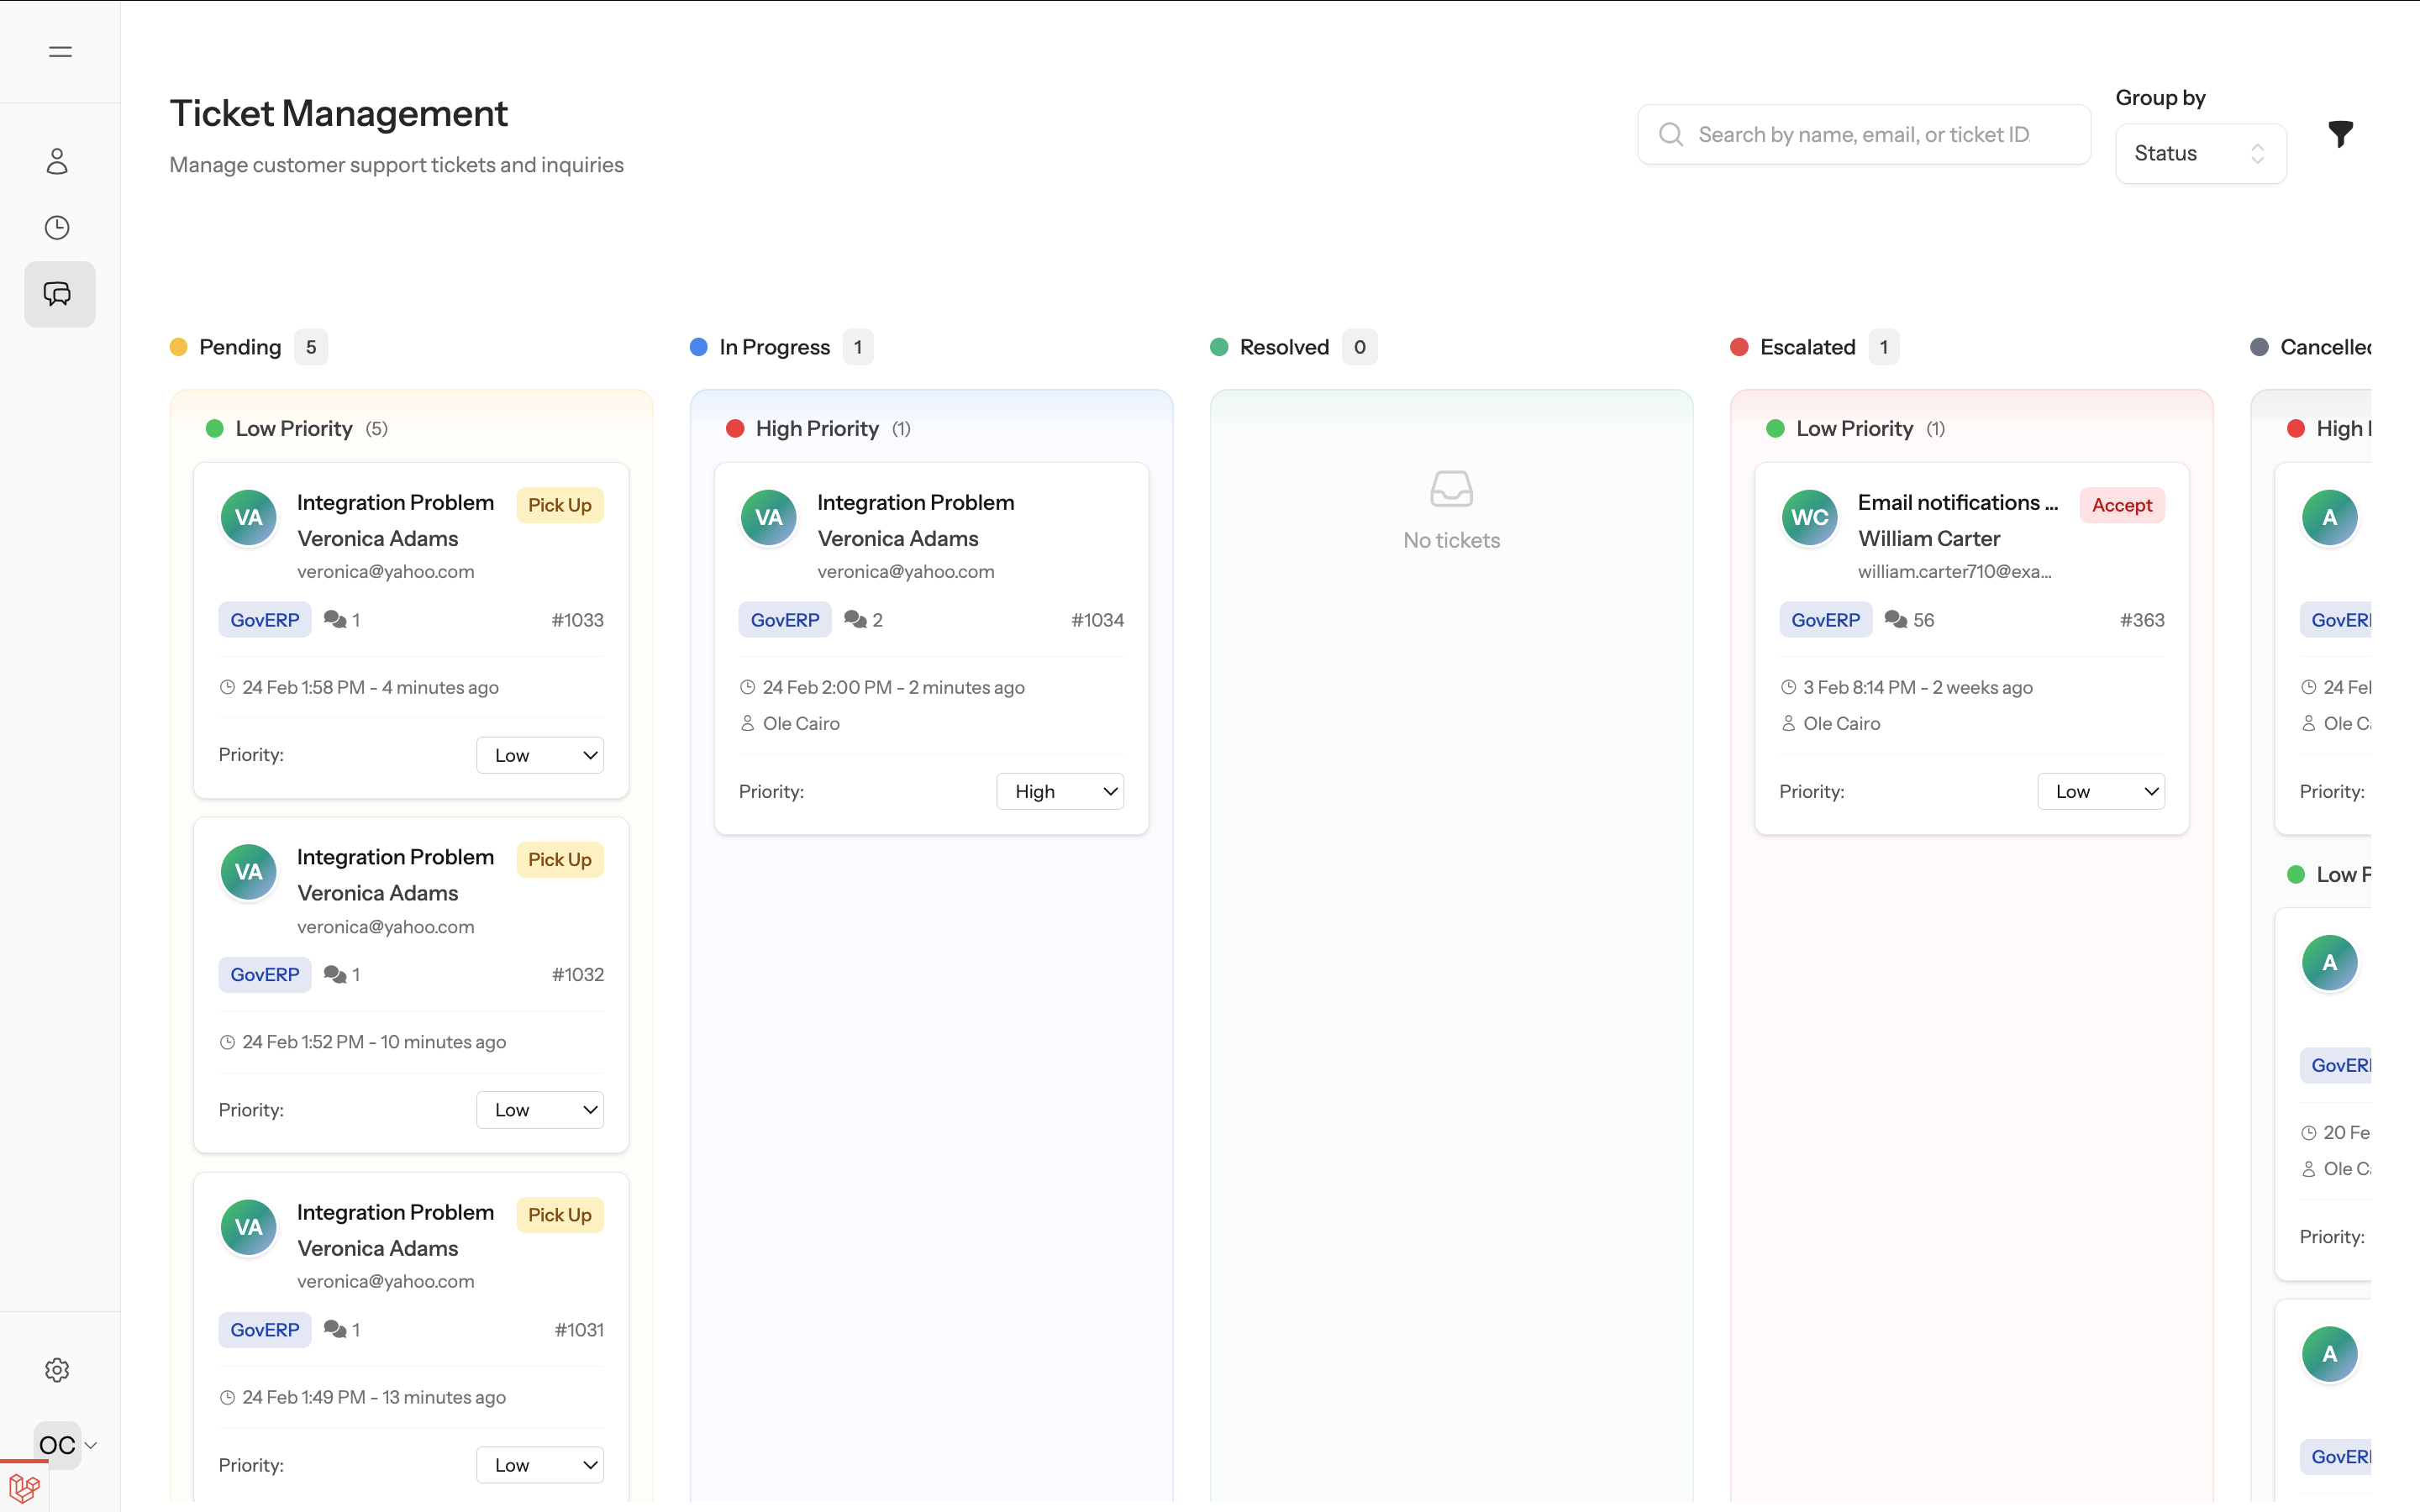Click the Escalated column header
The height and width of the screenshot is (1512, 2420).
point(1807,347)
